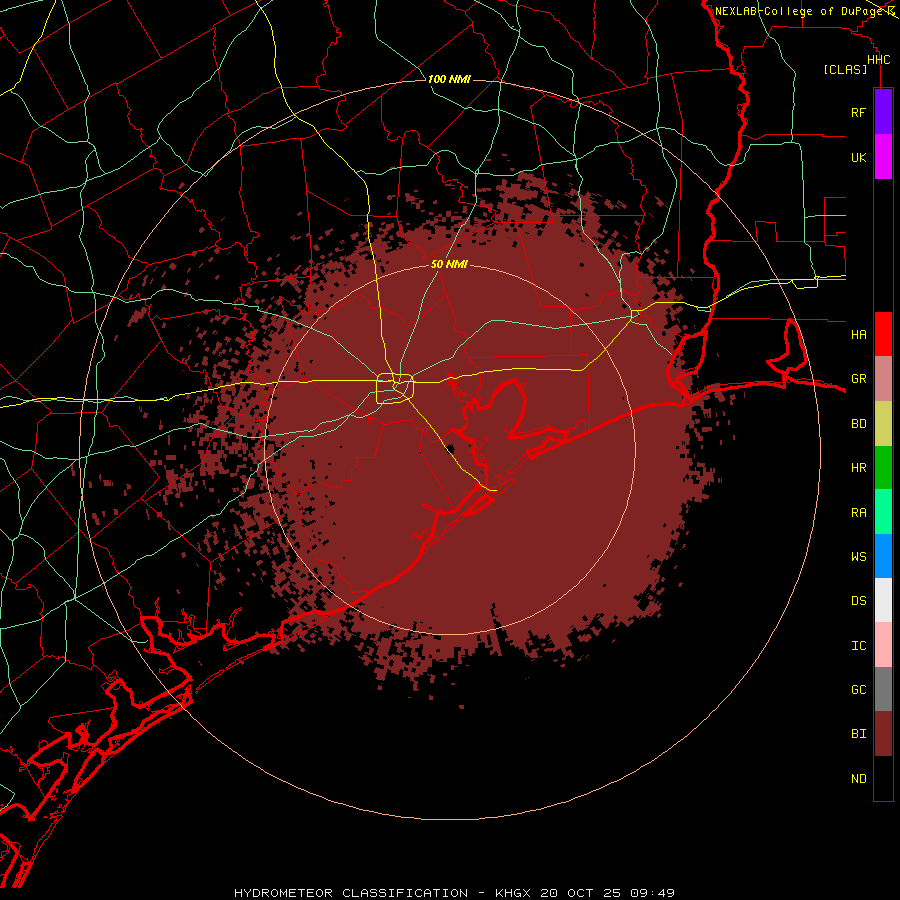The height and width of the screenshot is (900, 900).
Task: Click the HA legend label
Action: coord(858,334)
